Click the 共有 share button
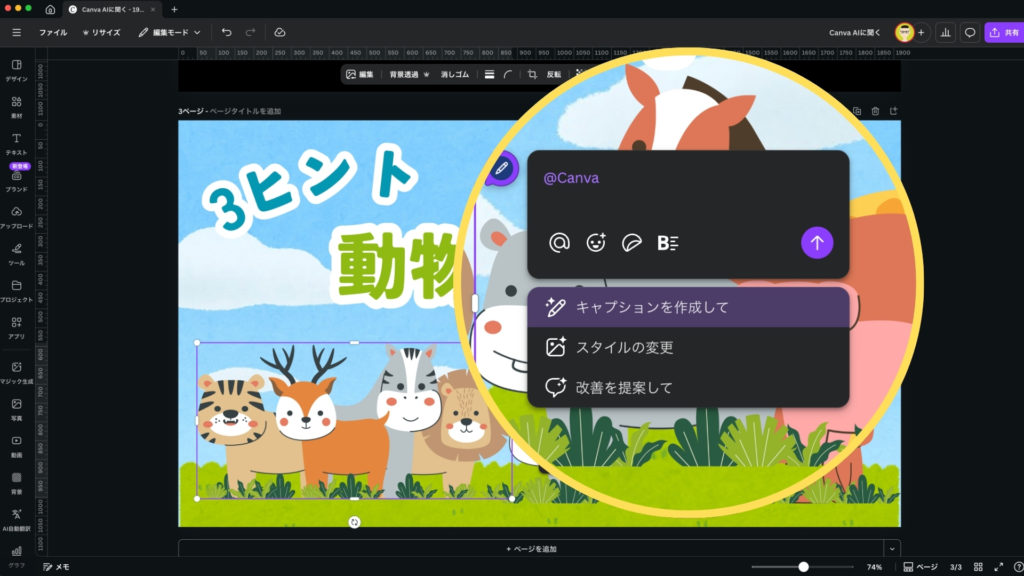The image size is (1024, 576). tap(1004, 32)
